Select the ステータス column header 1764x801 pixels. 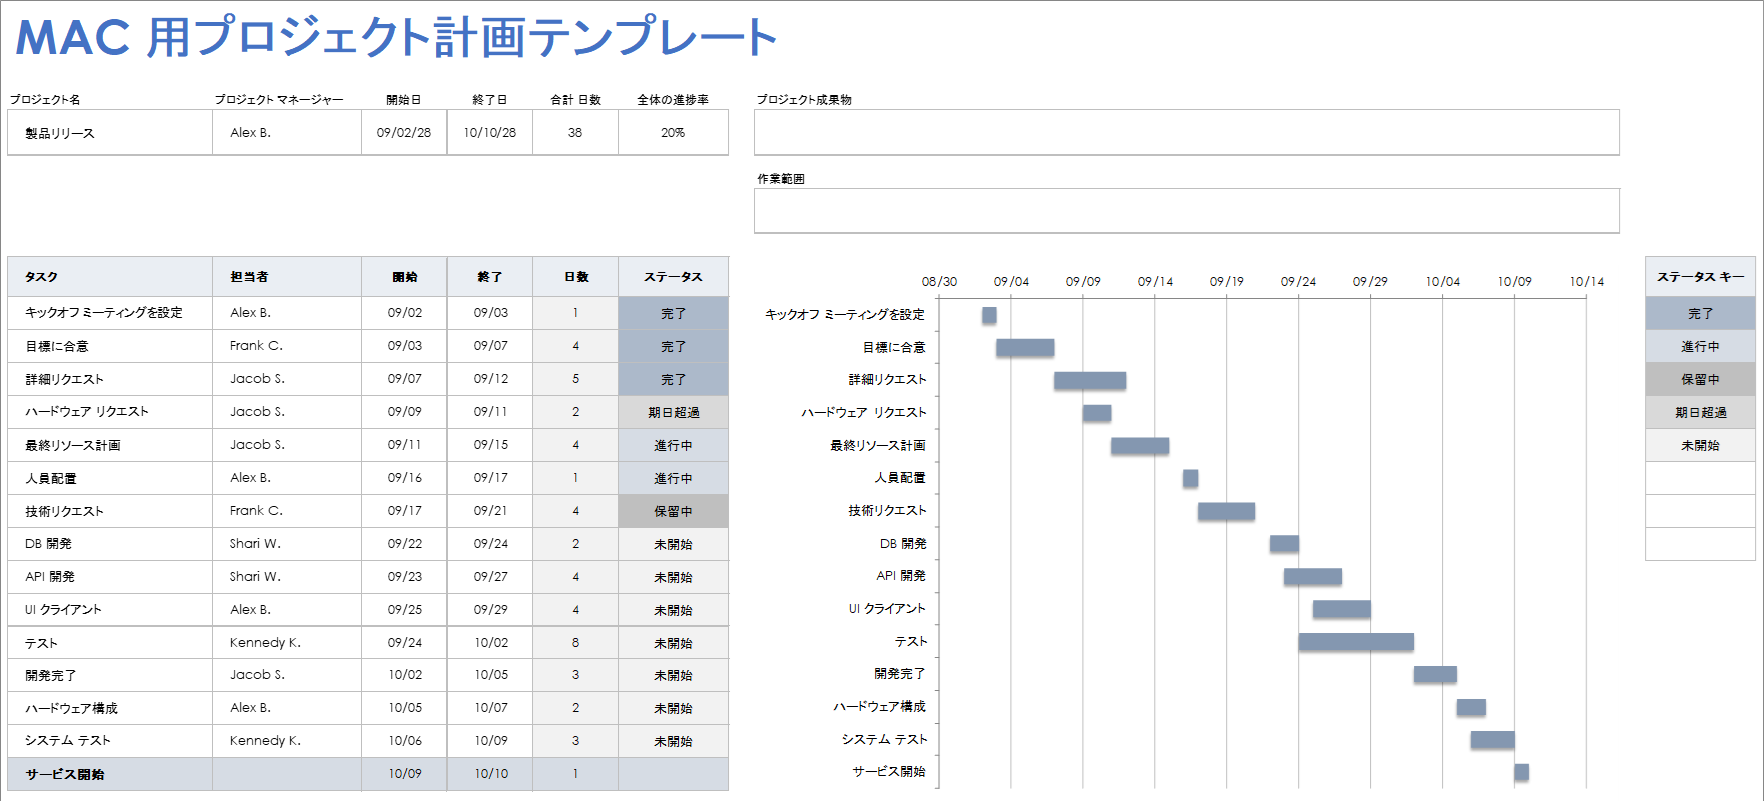[x=673, y=277]
